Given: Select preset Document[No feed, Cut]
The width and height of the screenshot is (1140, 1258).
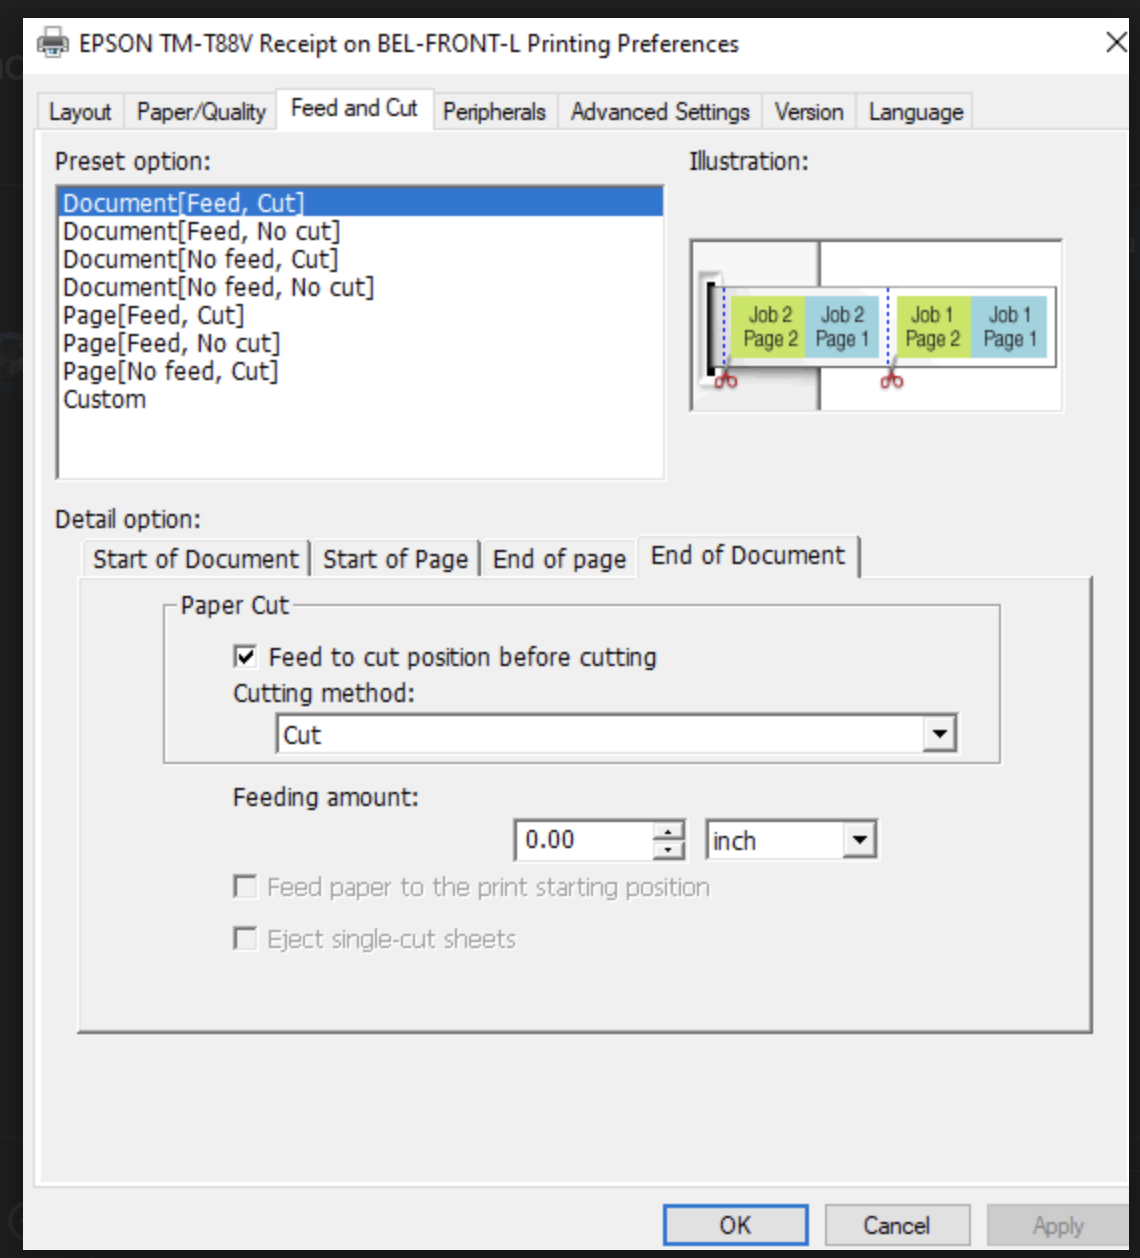Looking at the screenshot, I should 361,259.
